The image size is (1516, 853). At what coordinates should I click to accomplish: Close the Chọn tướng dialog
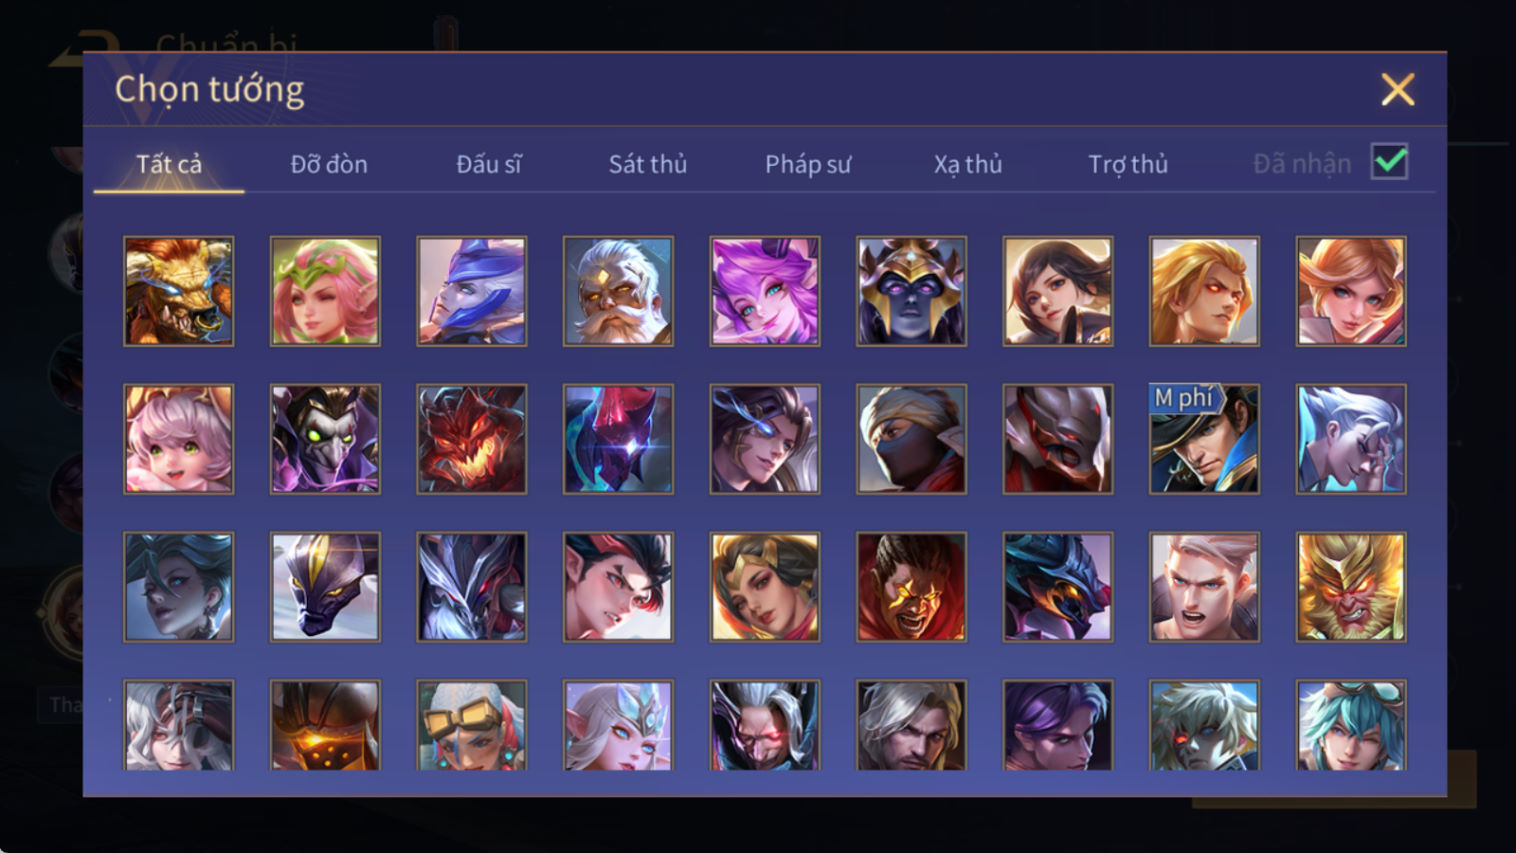tap(1398, 89)
